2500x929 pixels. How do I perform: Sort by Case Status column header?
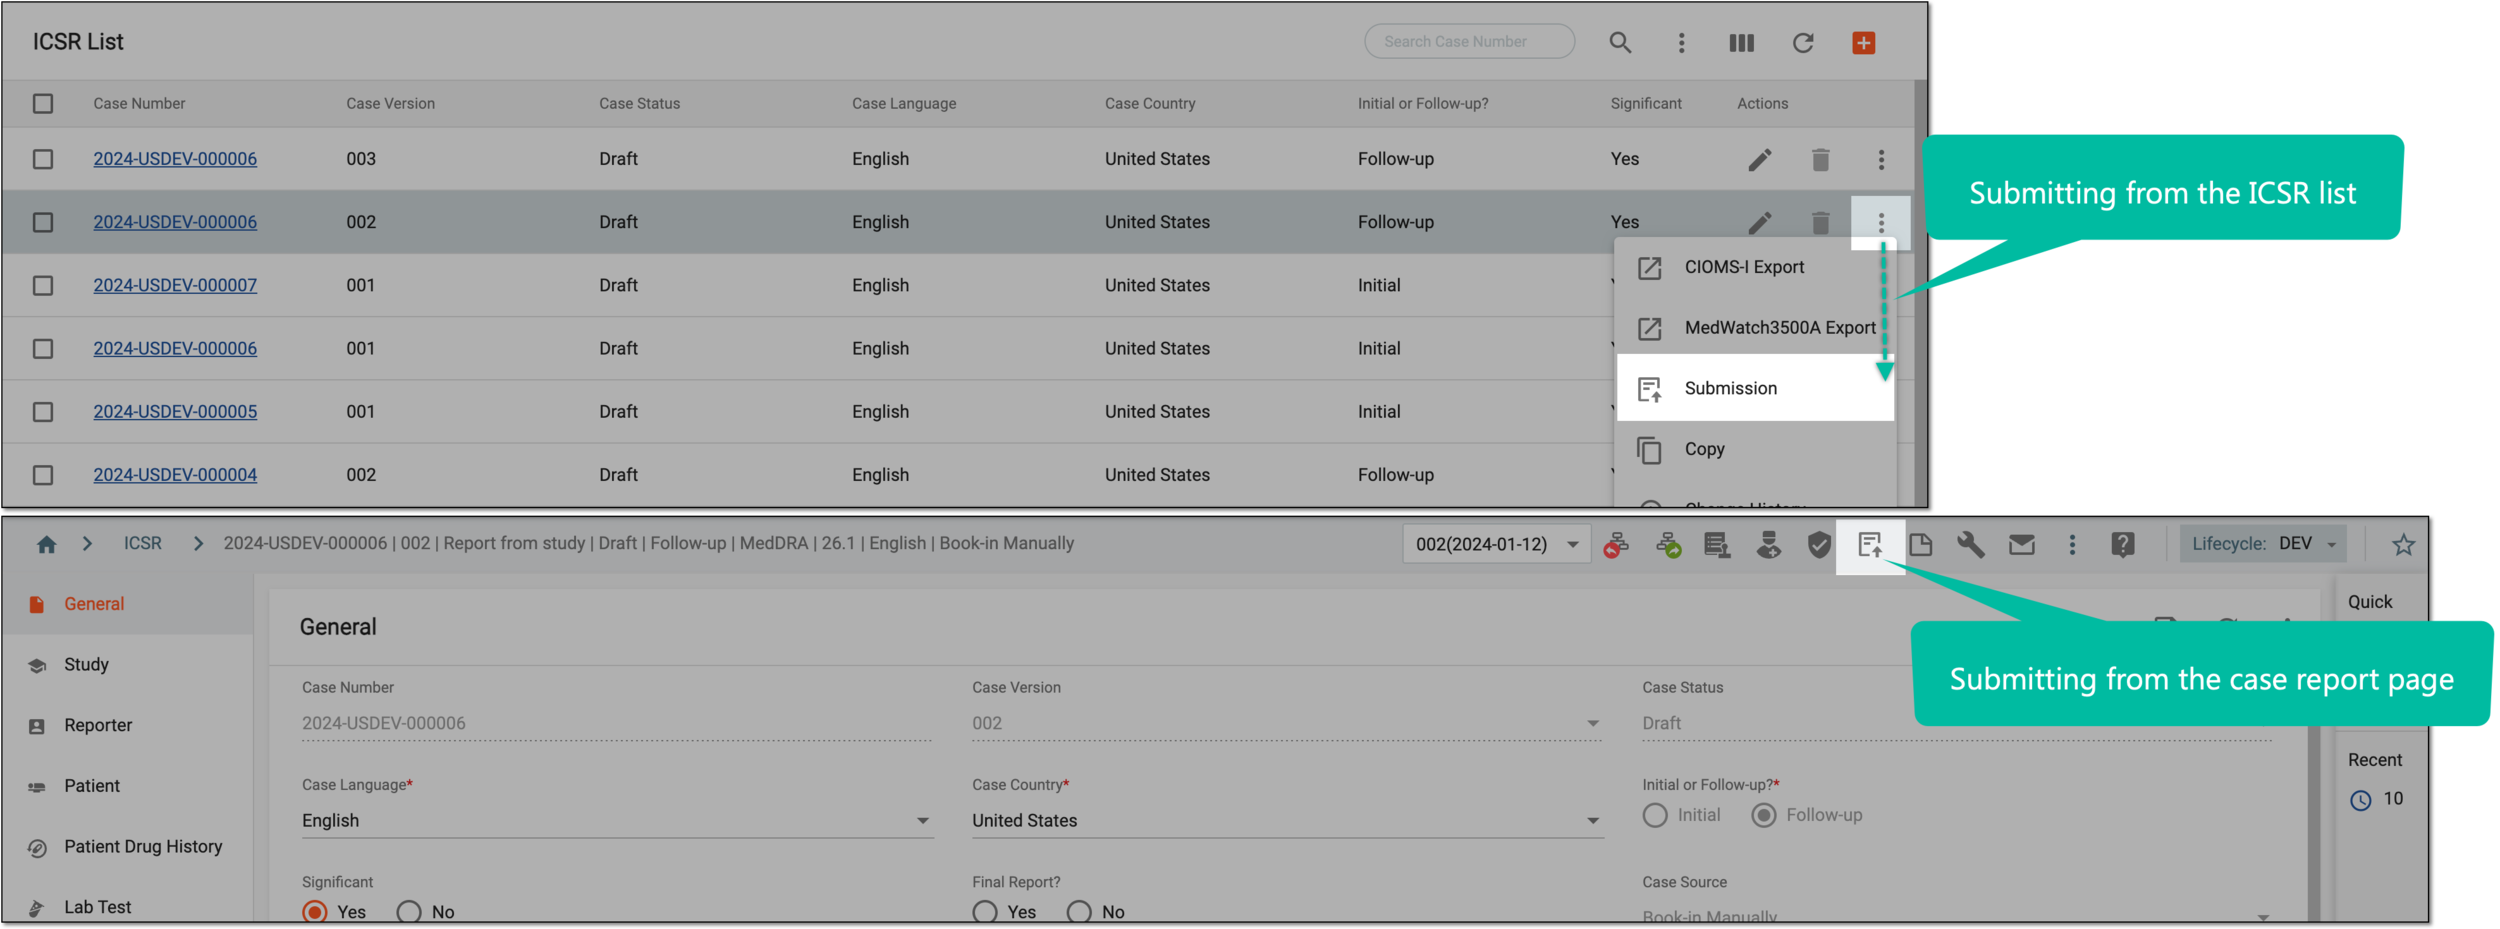pyautogui.click(x=639, y=104)
